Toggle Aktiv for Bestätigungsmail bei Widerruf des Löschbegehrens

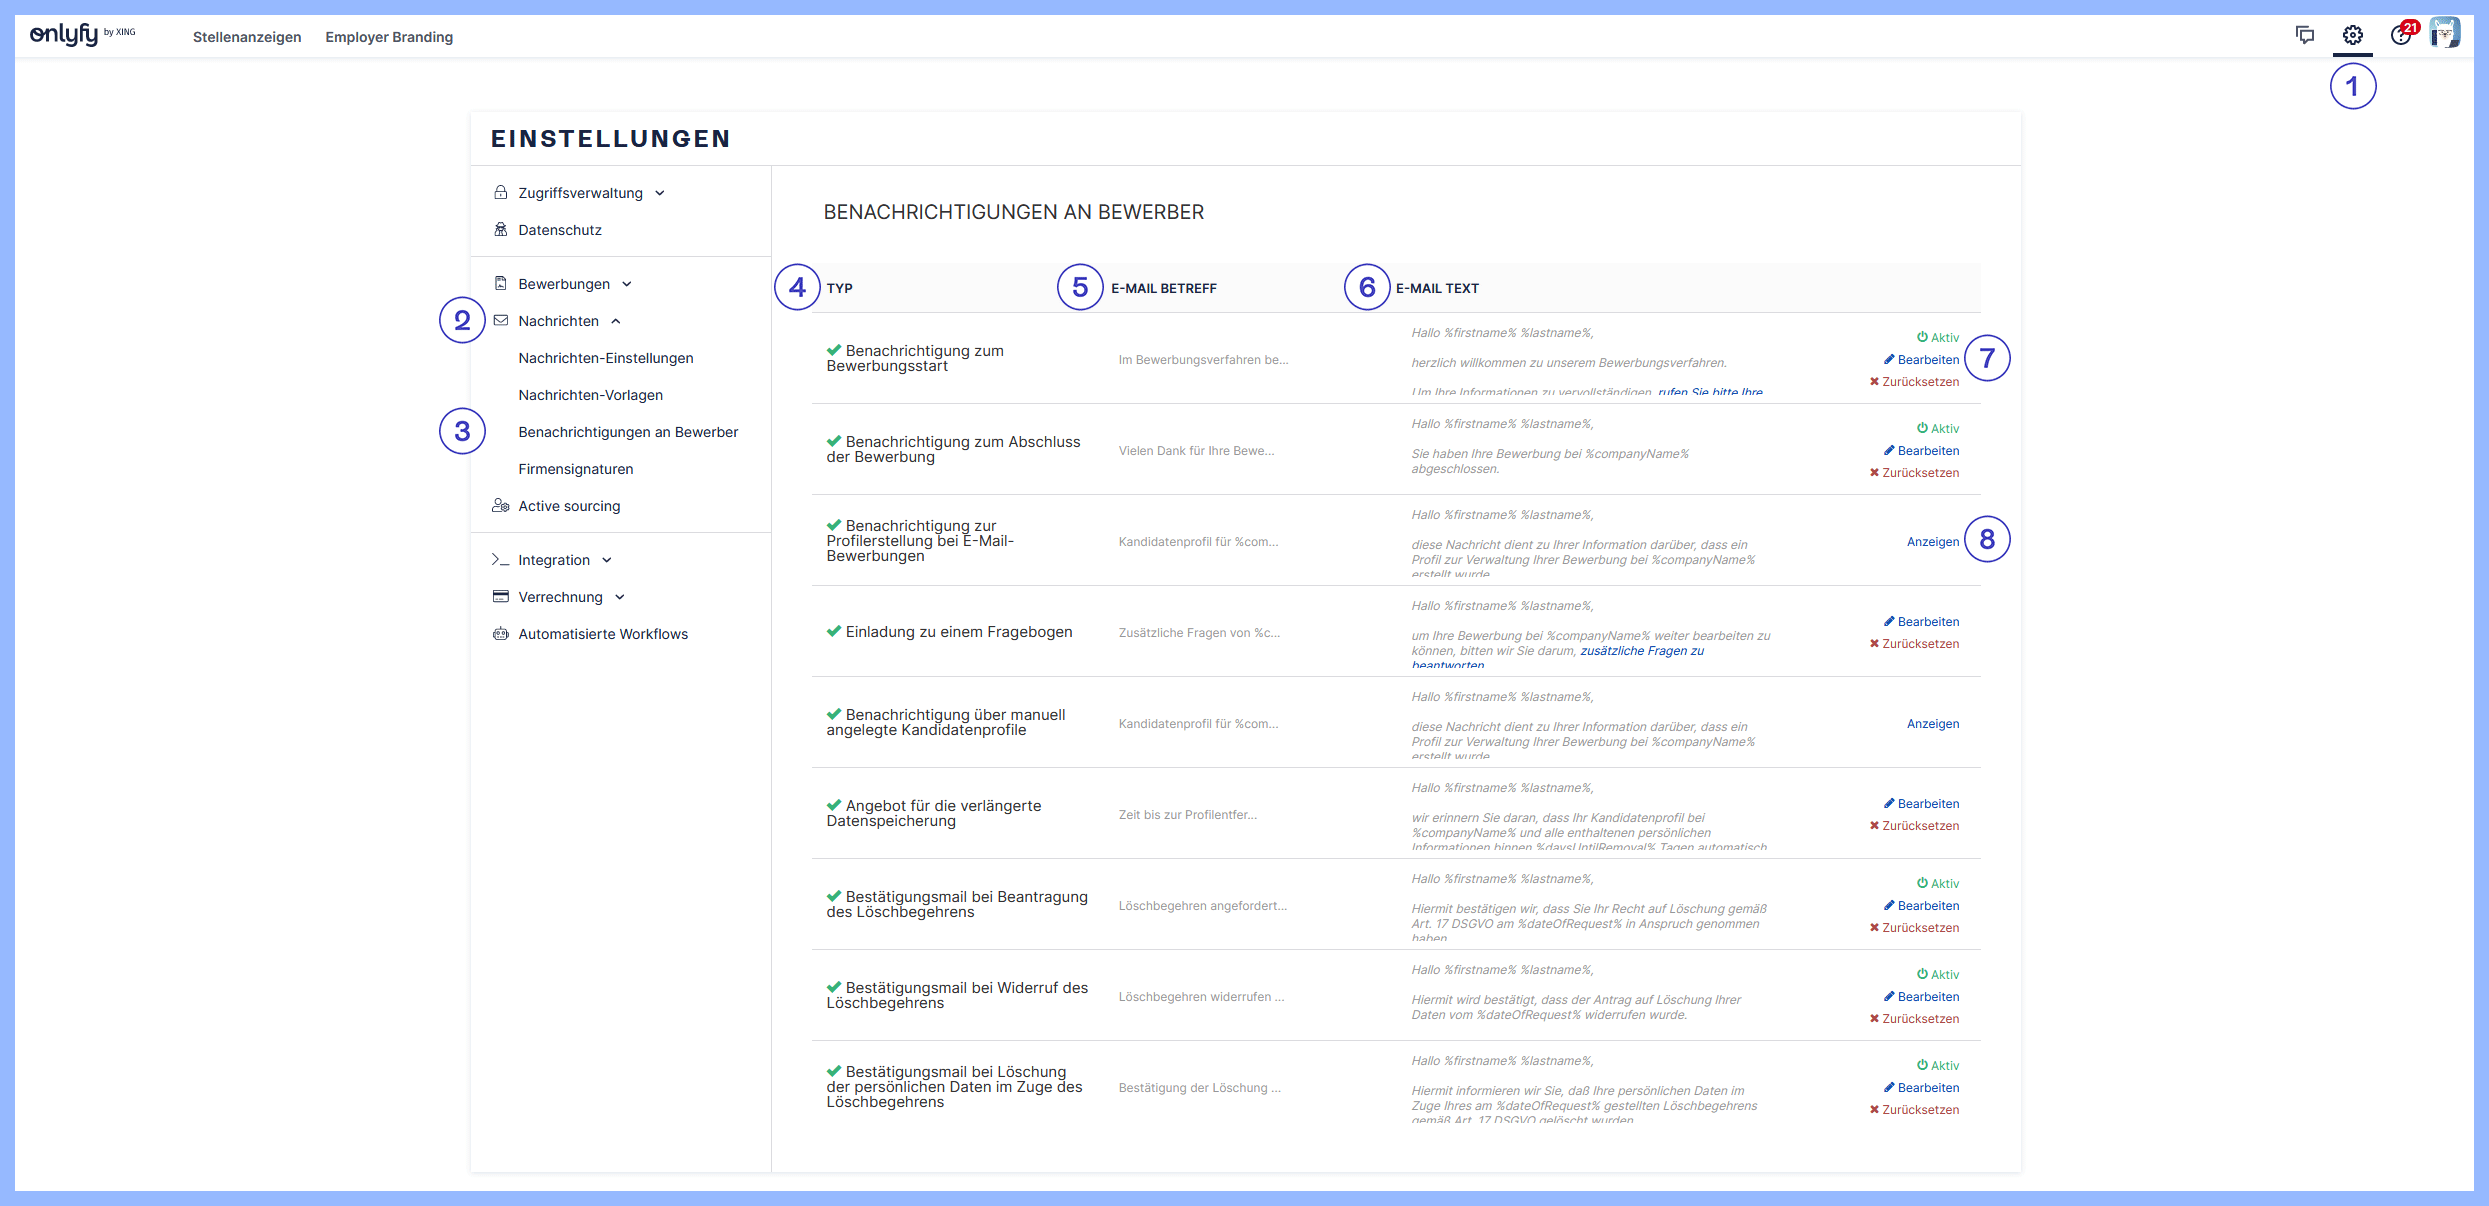[1937, 975]
